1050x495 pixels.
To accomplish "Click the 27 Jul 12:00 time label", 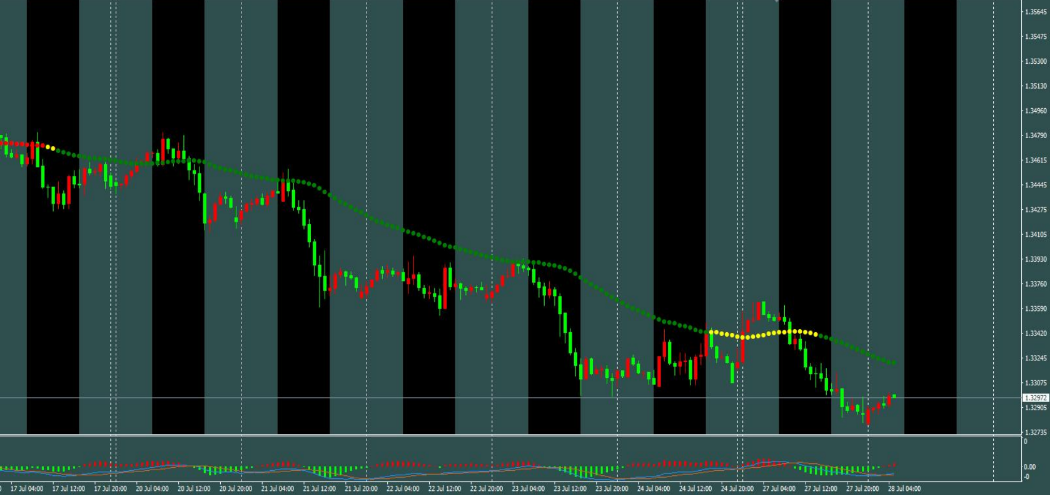I will click(x=821, y=489).
